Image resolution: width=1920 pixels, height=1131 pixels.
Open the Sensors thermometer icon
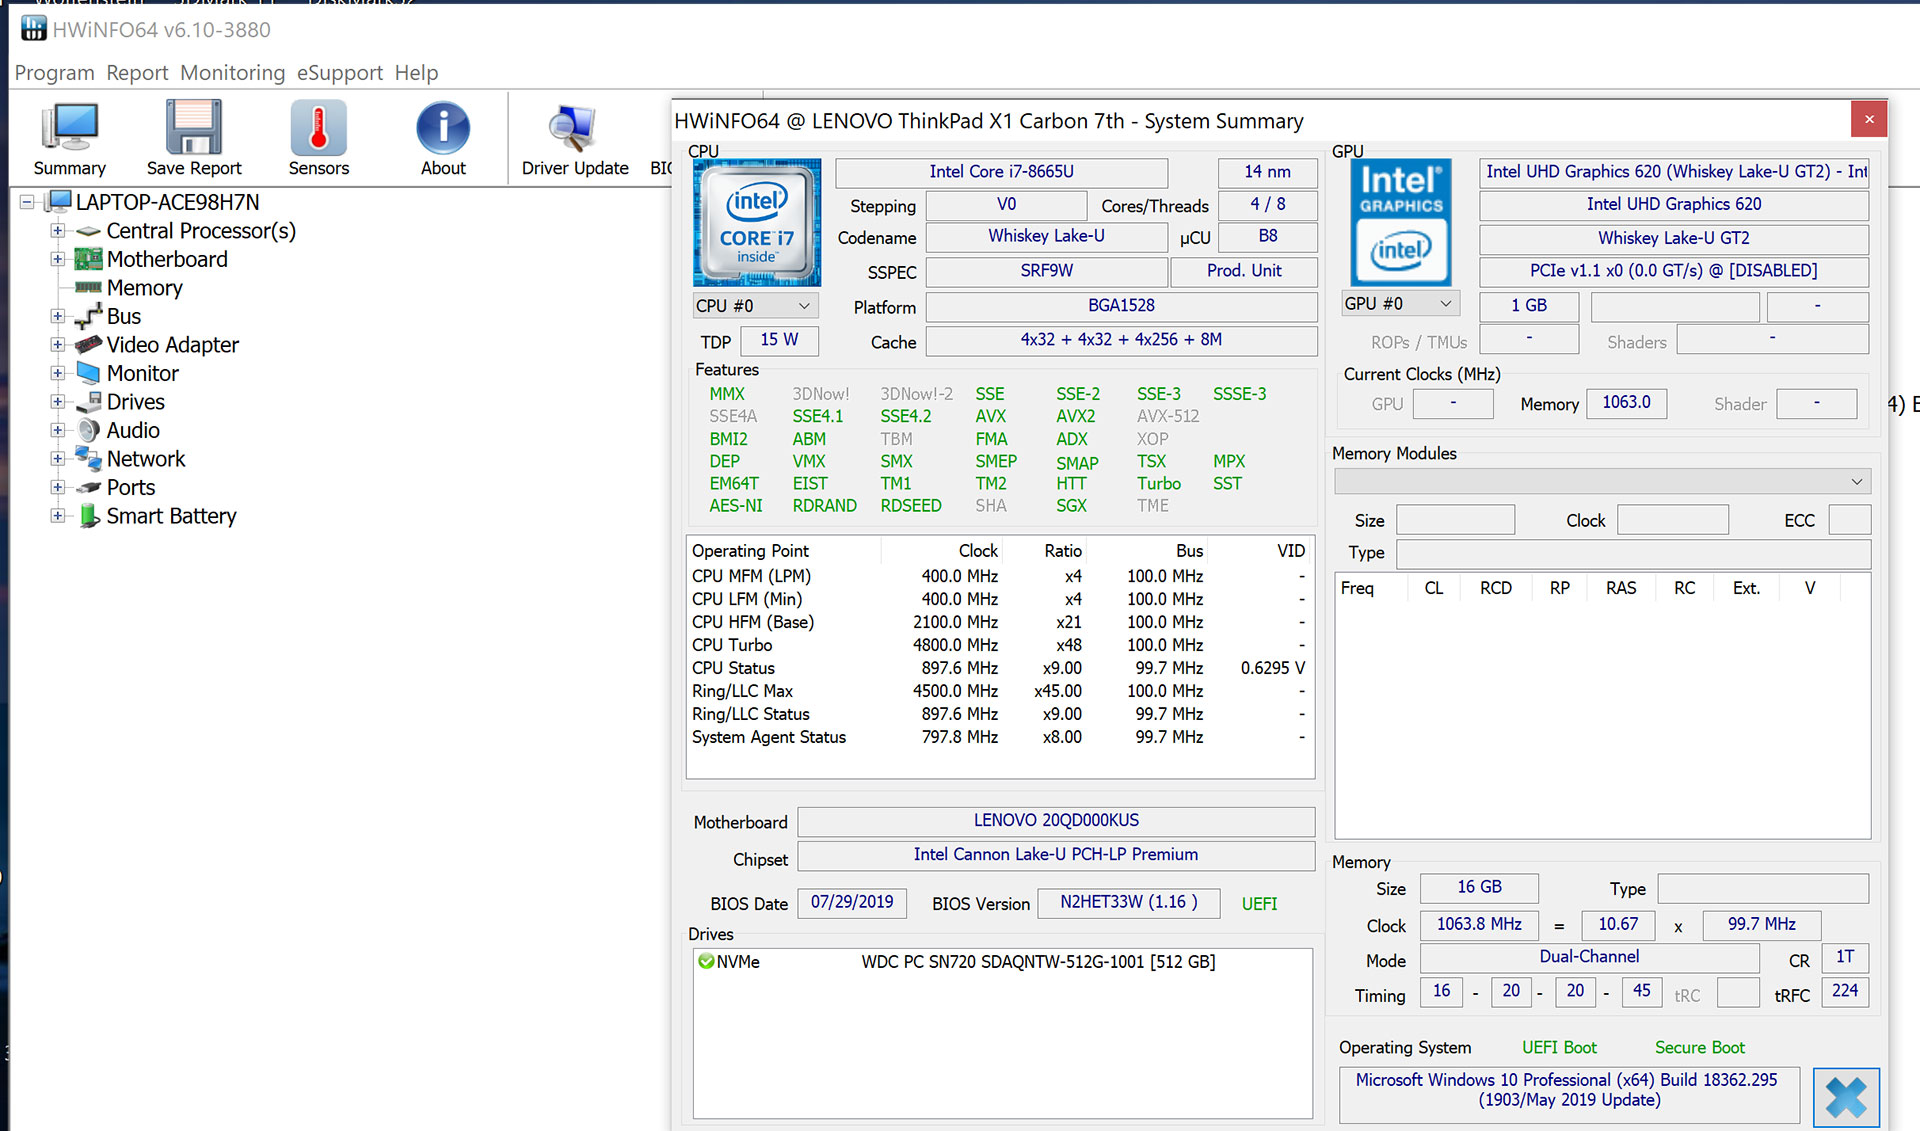pyautogui.click(x=318, y=128)
